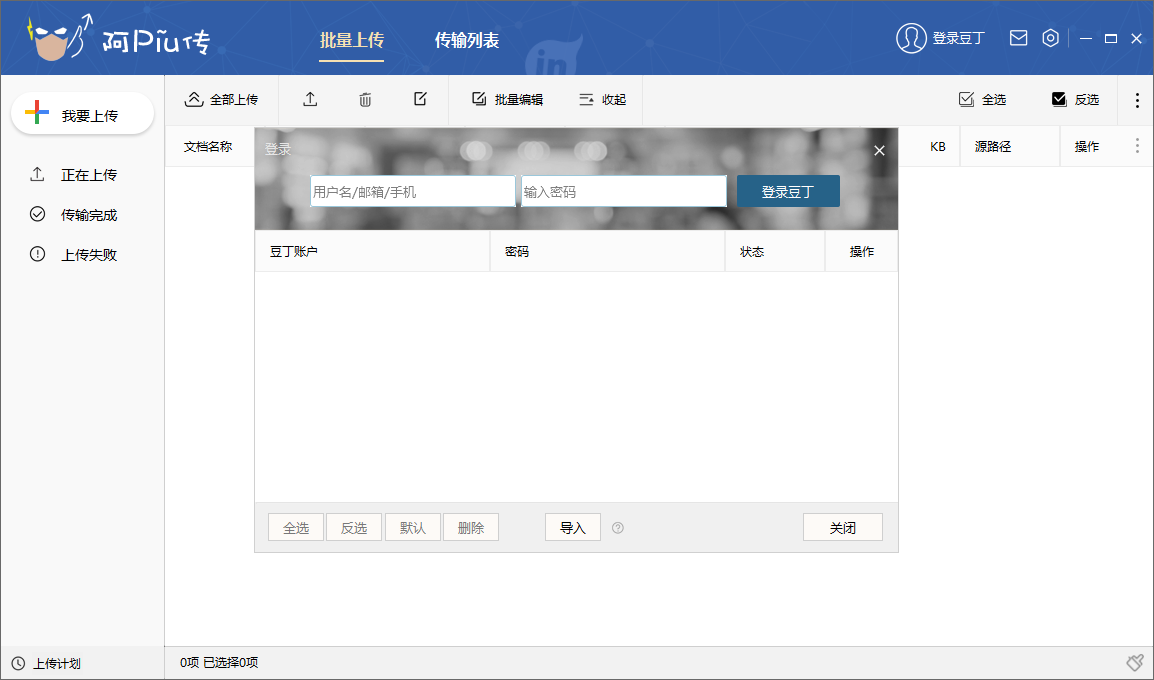Click the 文档名称 column header
Screen dimensions: 1154x680
(x=208, y=146)
